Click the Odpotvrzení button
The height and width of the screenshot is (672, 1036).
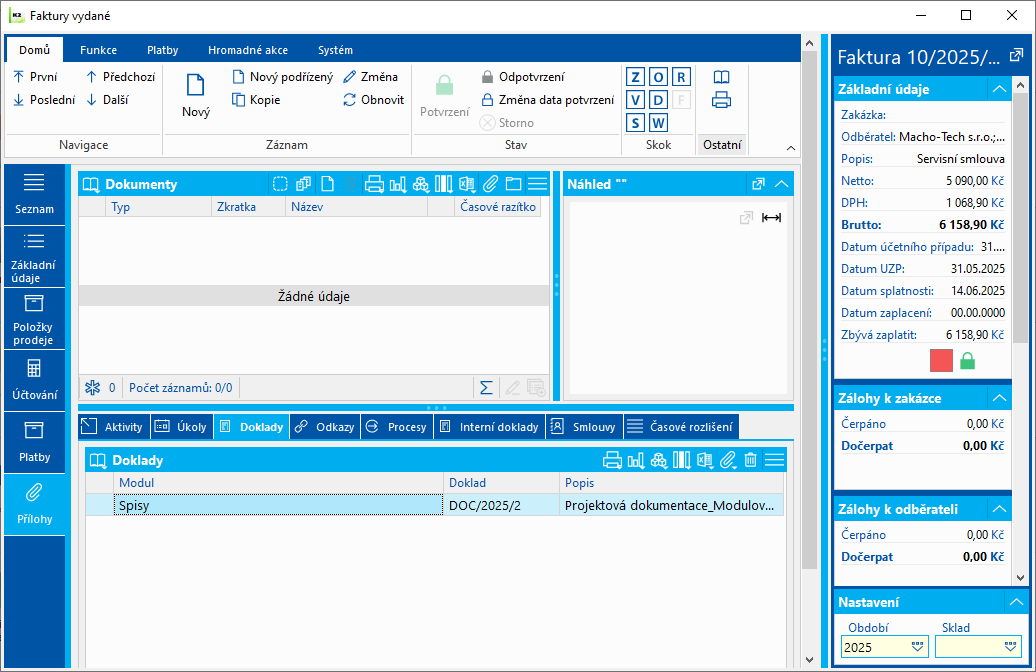tap(523, 77)
